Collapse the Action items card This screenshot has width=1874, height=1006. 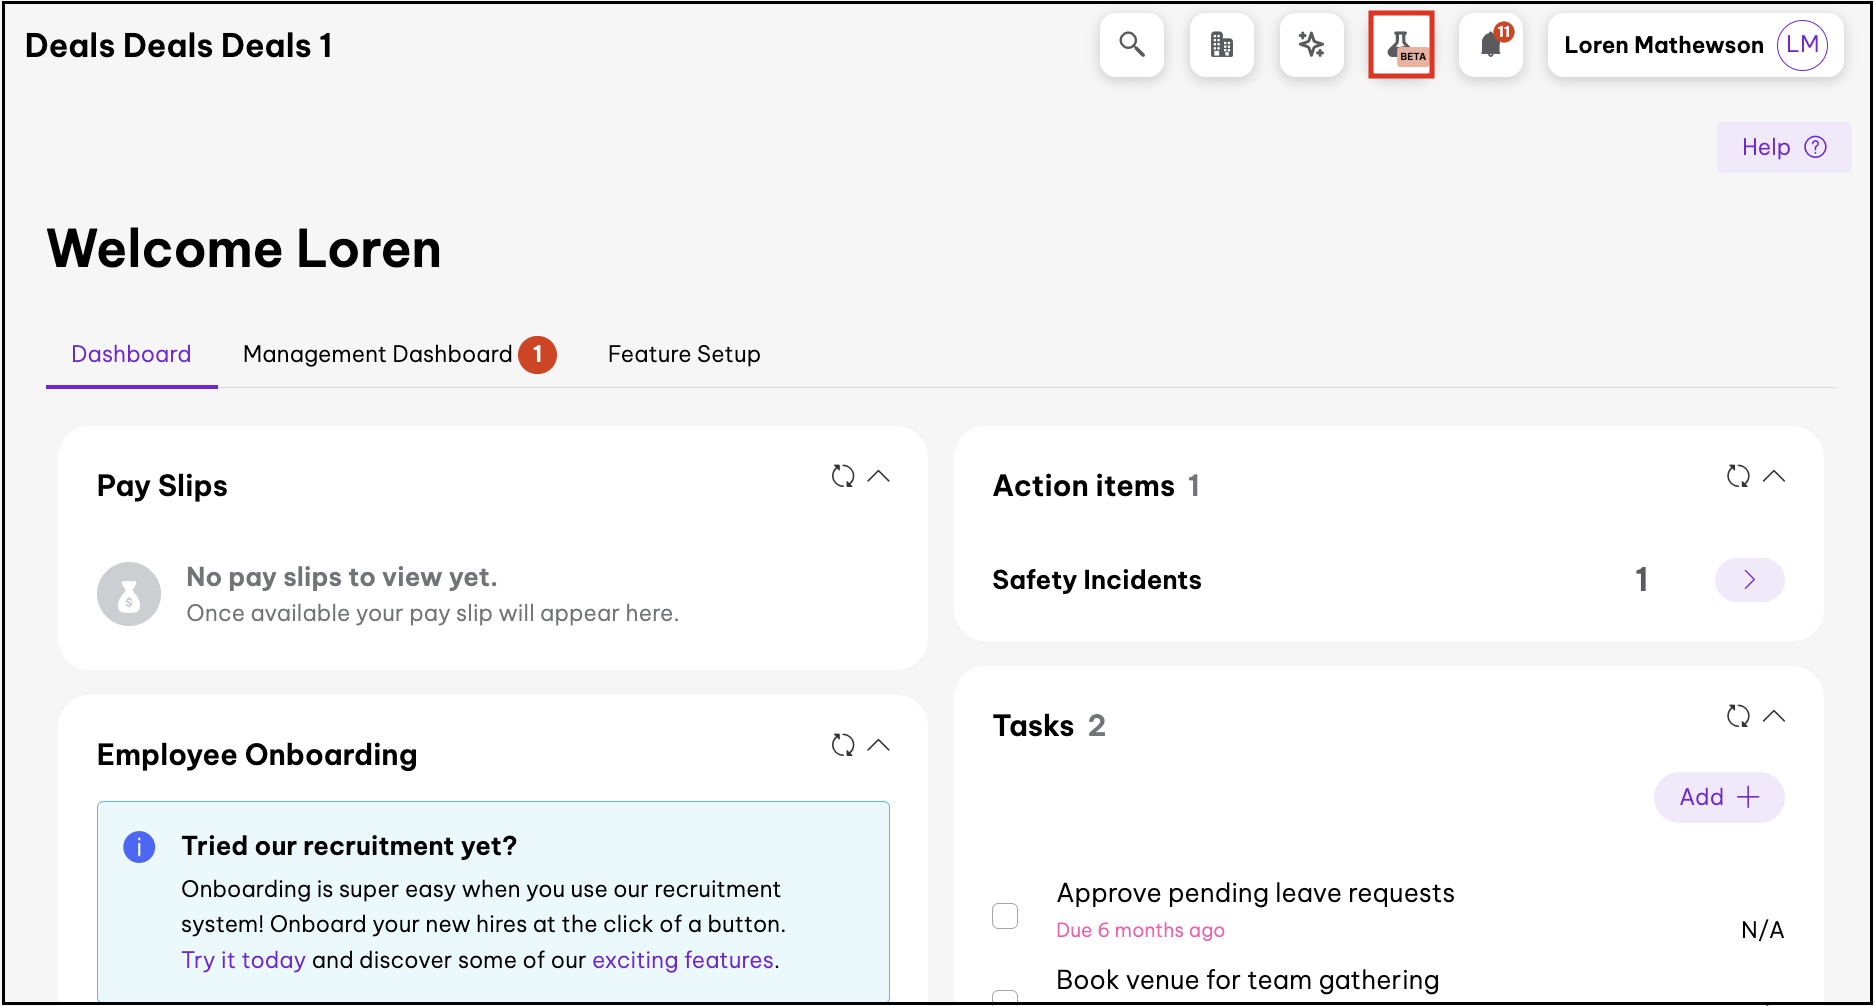1774,476
